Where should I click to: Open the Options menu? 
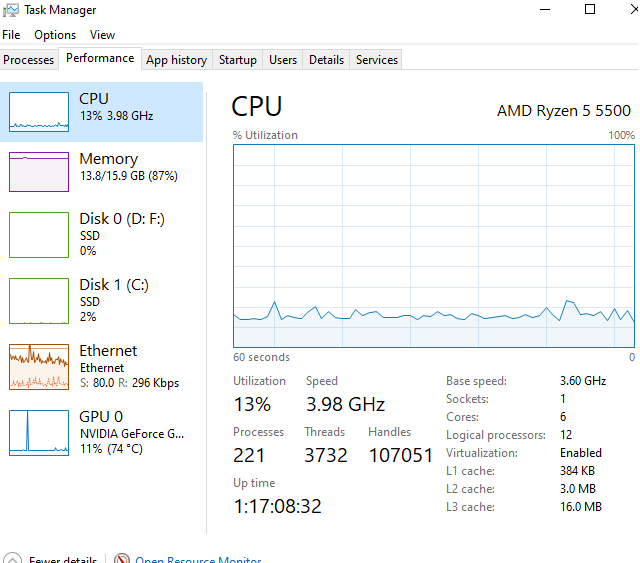coord(55,35)
